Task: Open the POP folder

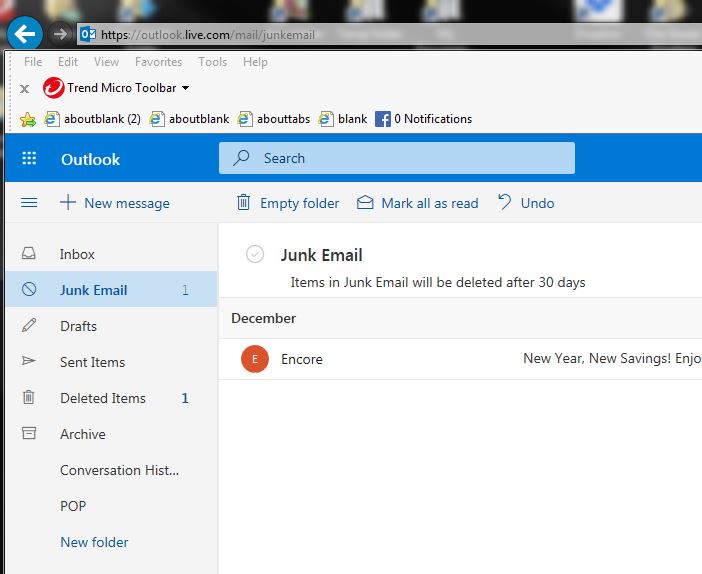Action: point(111,506)
